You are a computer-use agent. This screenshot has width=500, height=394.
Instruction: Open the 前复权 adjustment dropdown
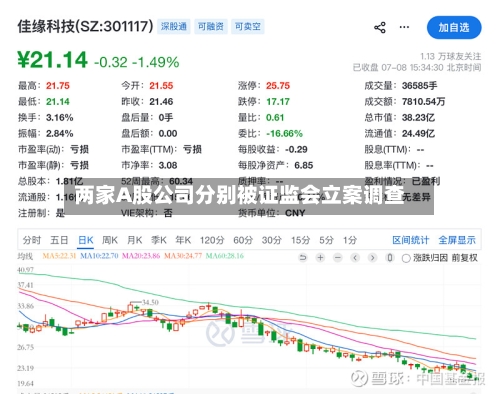click(465, 258)
